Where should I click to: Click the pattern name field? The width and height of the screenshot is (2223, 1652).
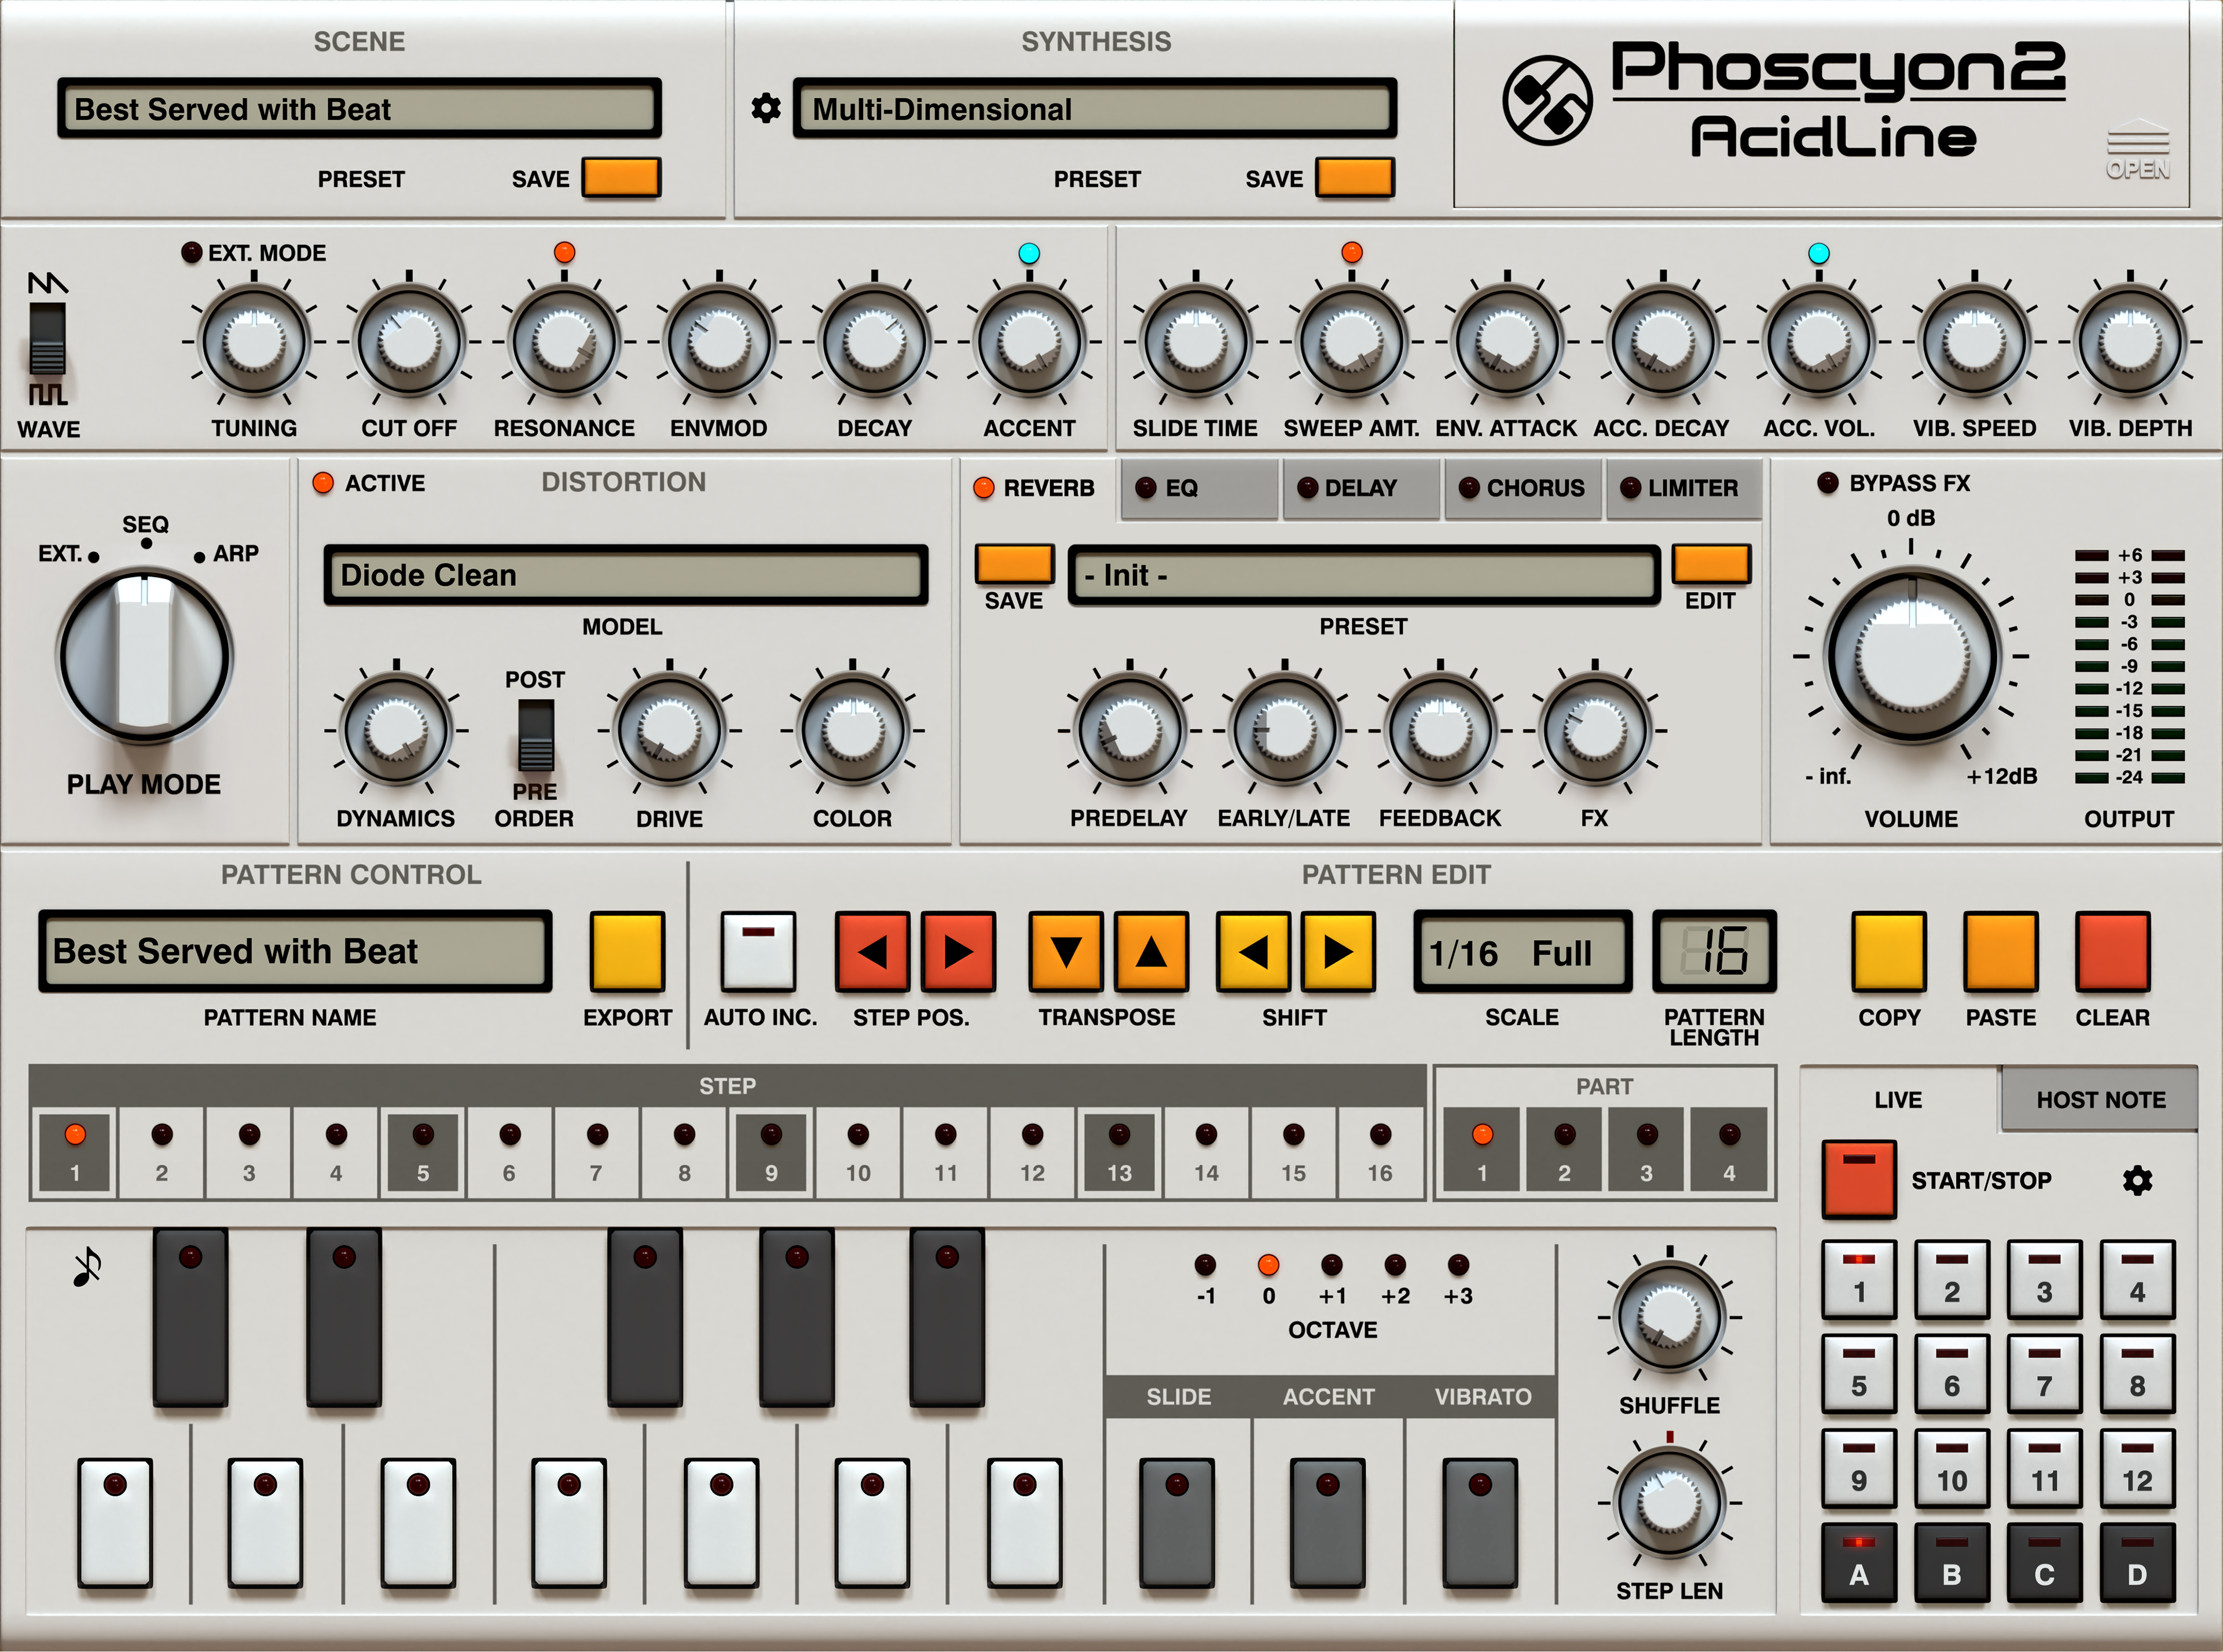click(295, 951)
